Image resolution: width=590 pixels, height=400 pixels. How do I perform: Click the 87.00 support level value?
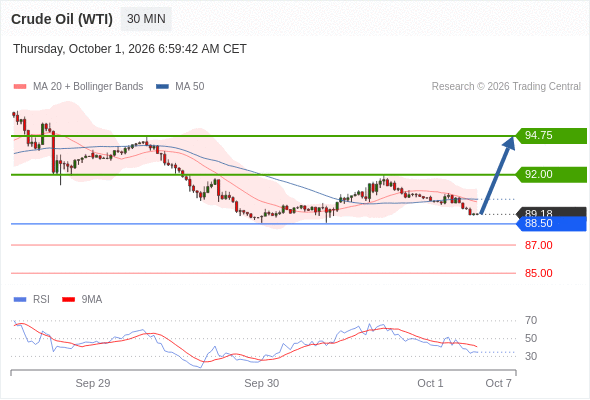click(538, 245)
